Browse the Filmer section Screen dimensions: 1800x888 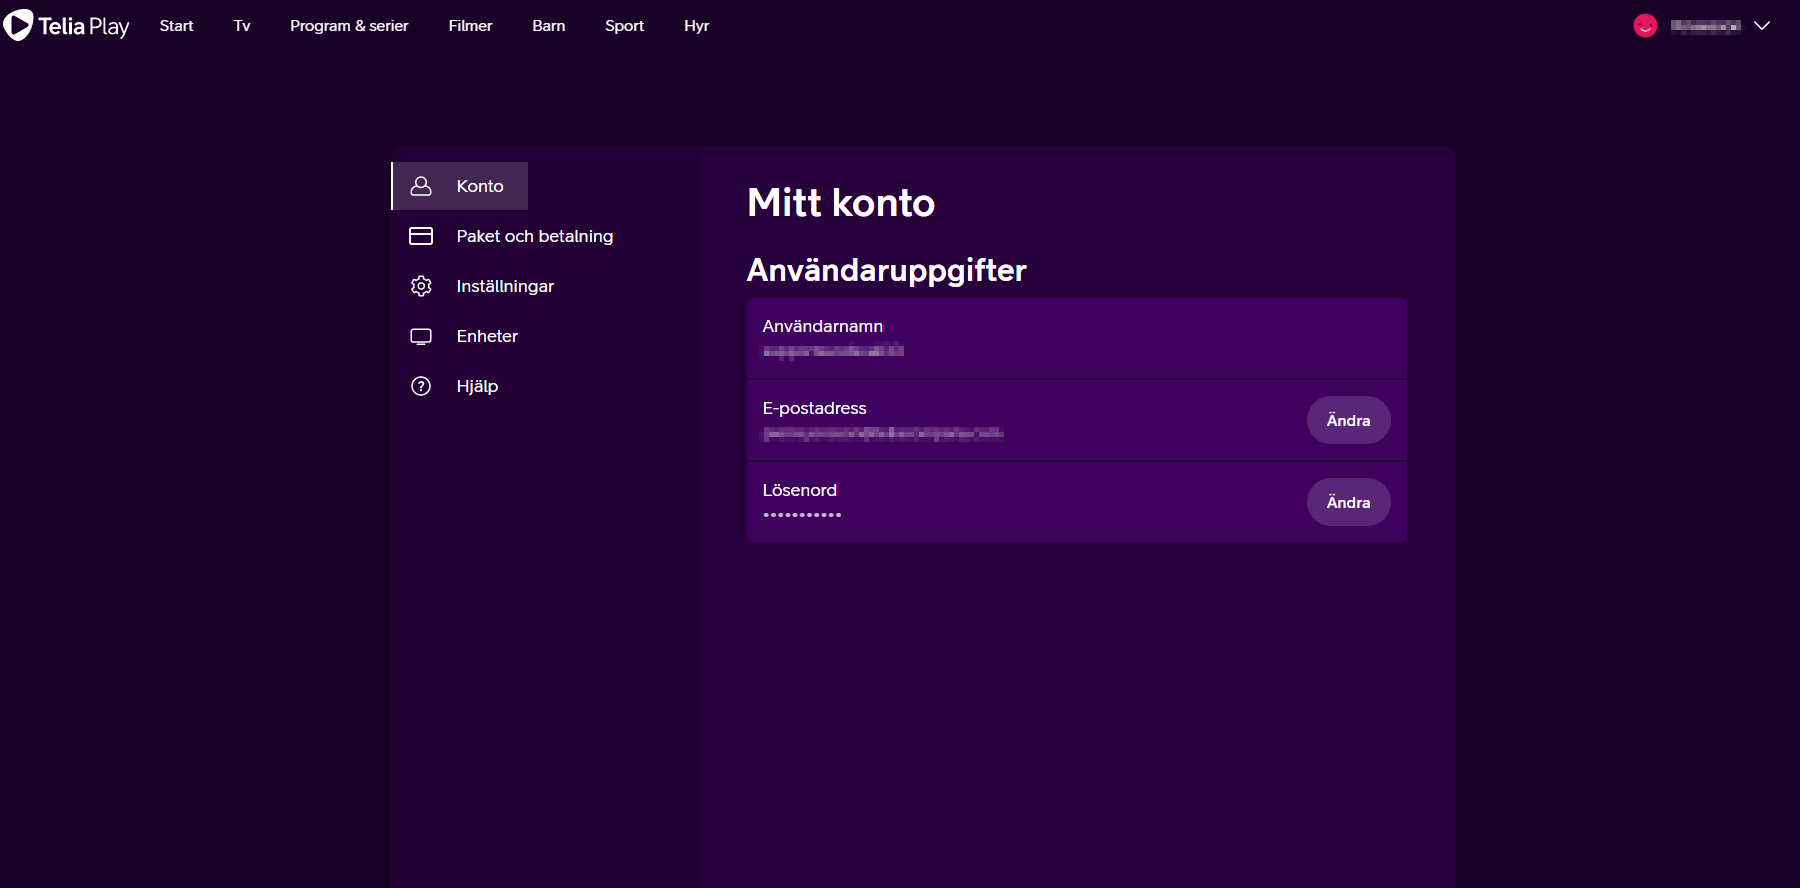coord(470,26)
